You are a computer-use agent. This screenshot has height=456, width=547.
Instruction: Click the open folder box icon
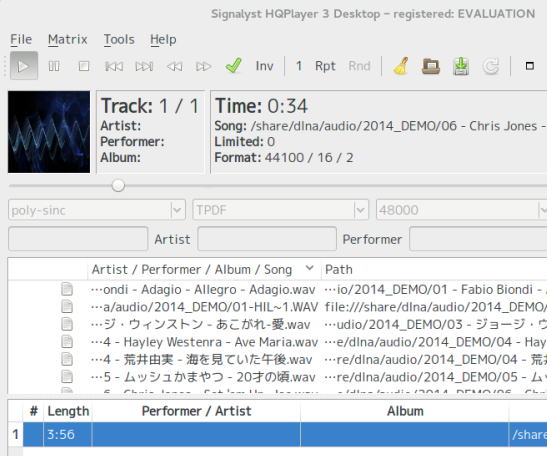(431, 66)
